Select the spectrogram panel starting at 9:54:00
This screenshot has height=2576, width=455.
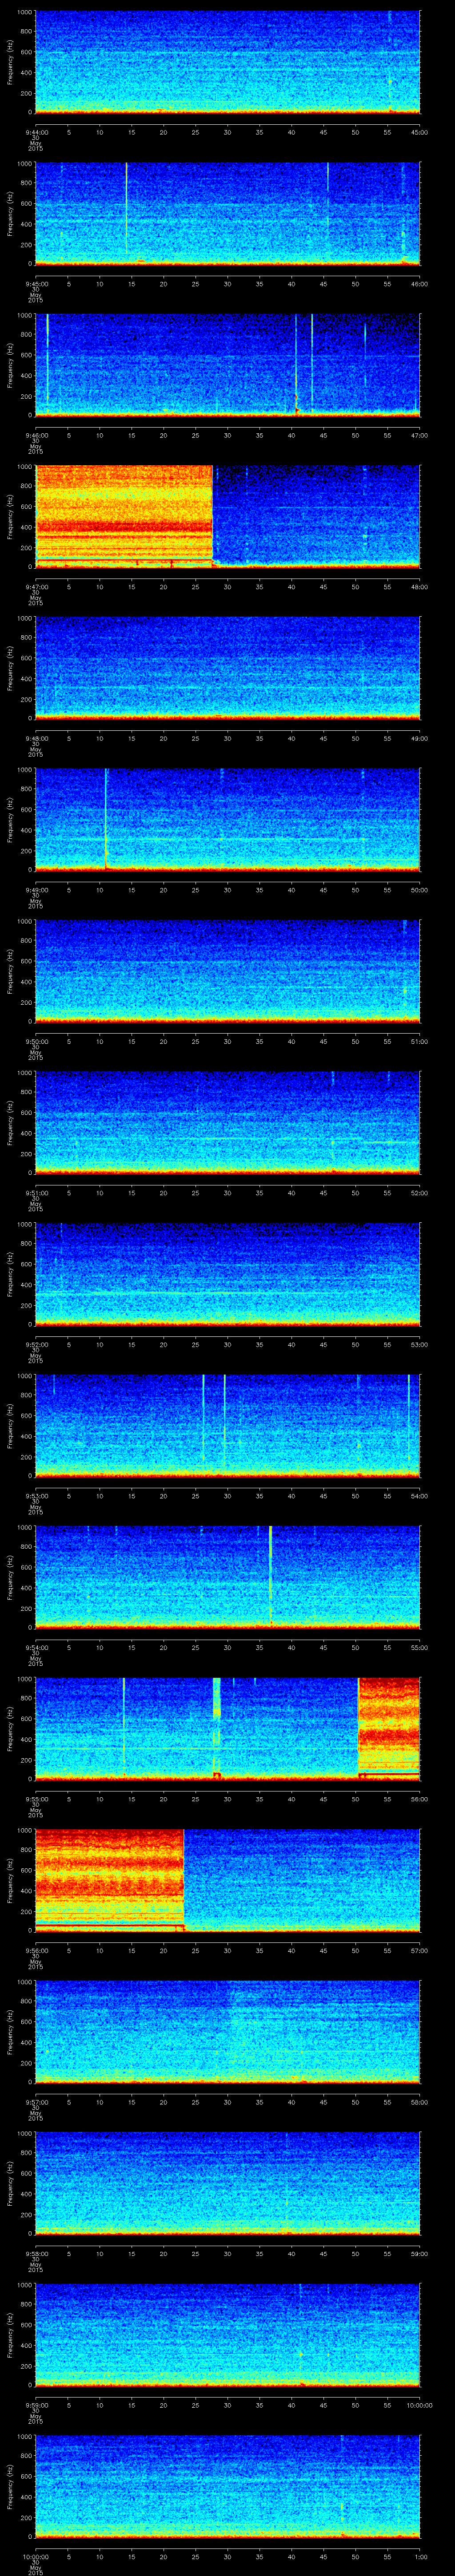[227, 1577]
